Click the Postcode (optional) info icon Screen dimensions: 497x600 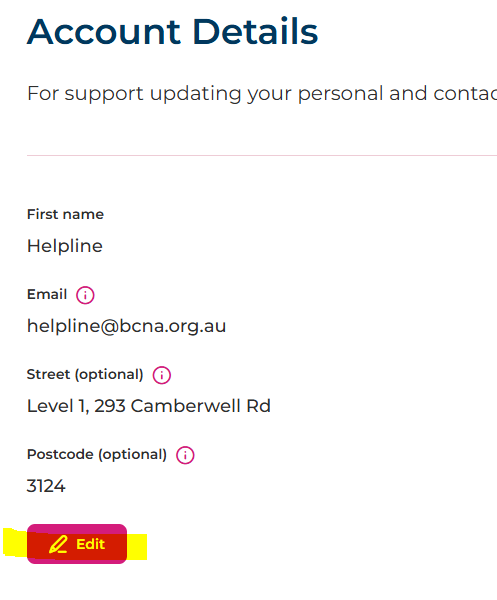pos(185,455)
